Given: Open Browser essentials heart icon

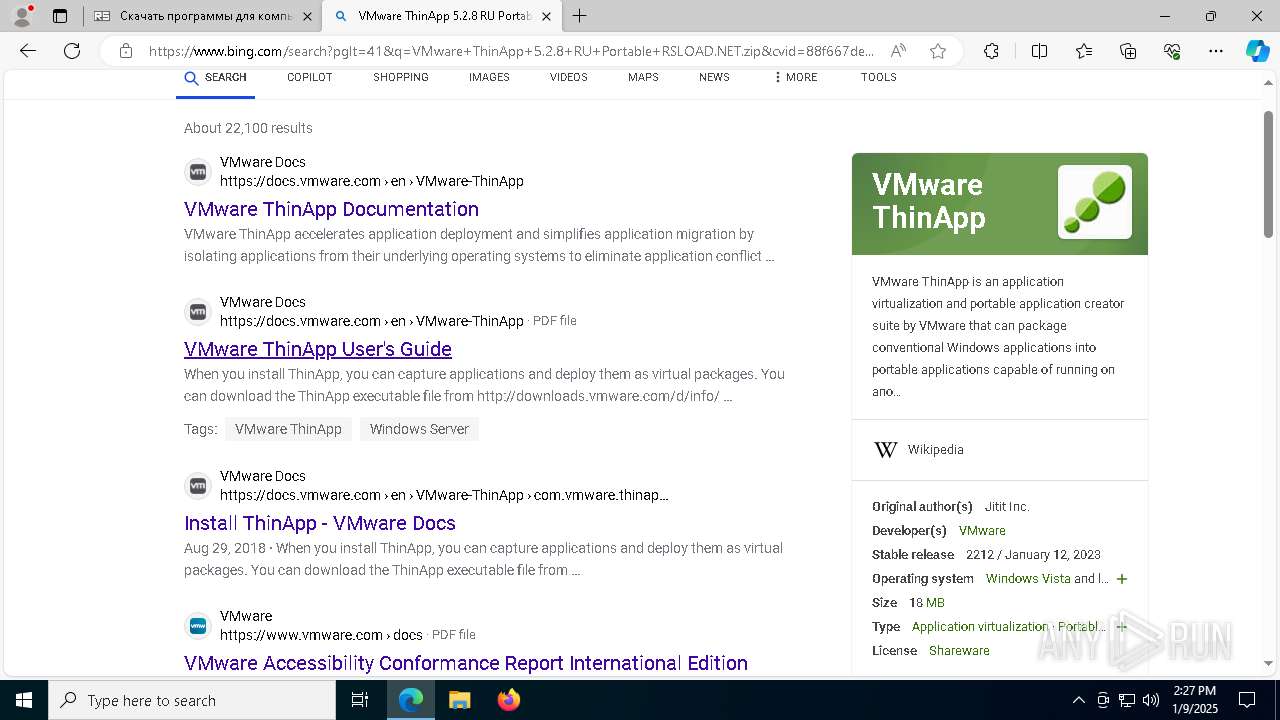Looking at the screenshot, I should point(1172,51).
